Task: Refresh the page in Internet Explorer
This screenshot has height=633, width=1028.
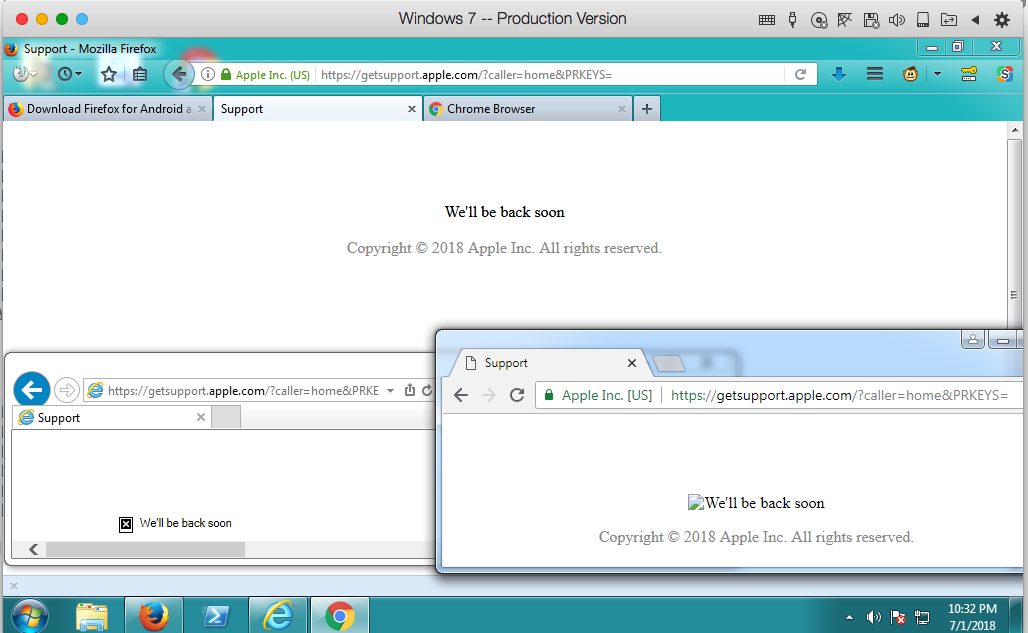Action: [427, 391]
